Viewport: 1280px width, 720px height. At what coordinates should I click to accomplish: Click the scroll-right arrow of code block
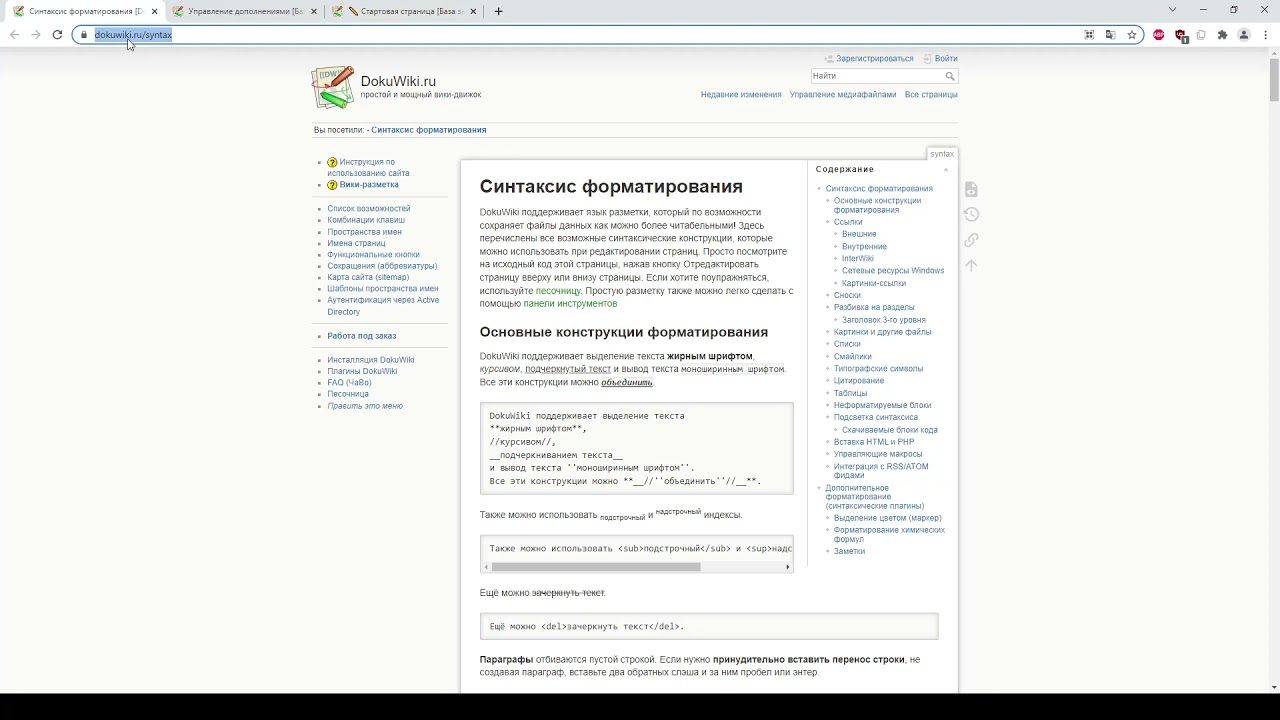pyautogui.click(x=788, y=567)
